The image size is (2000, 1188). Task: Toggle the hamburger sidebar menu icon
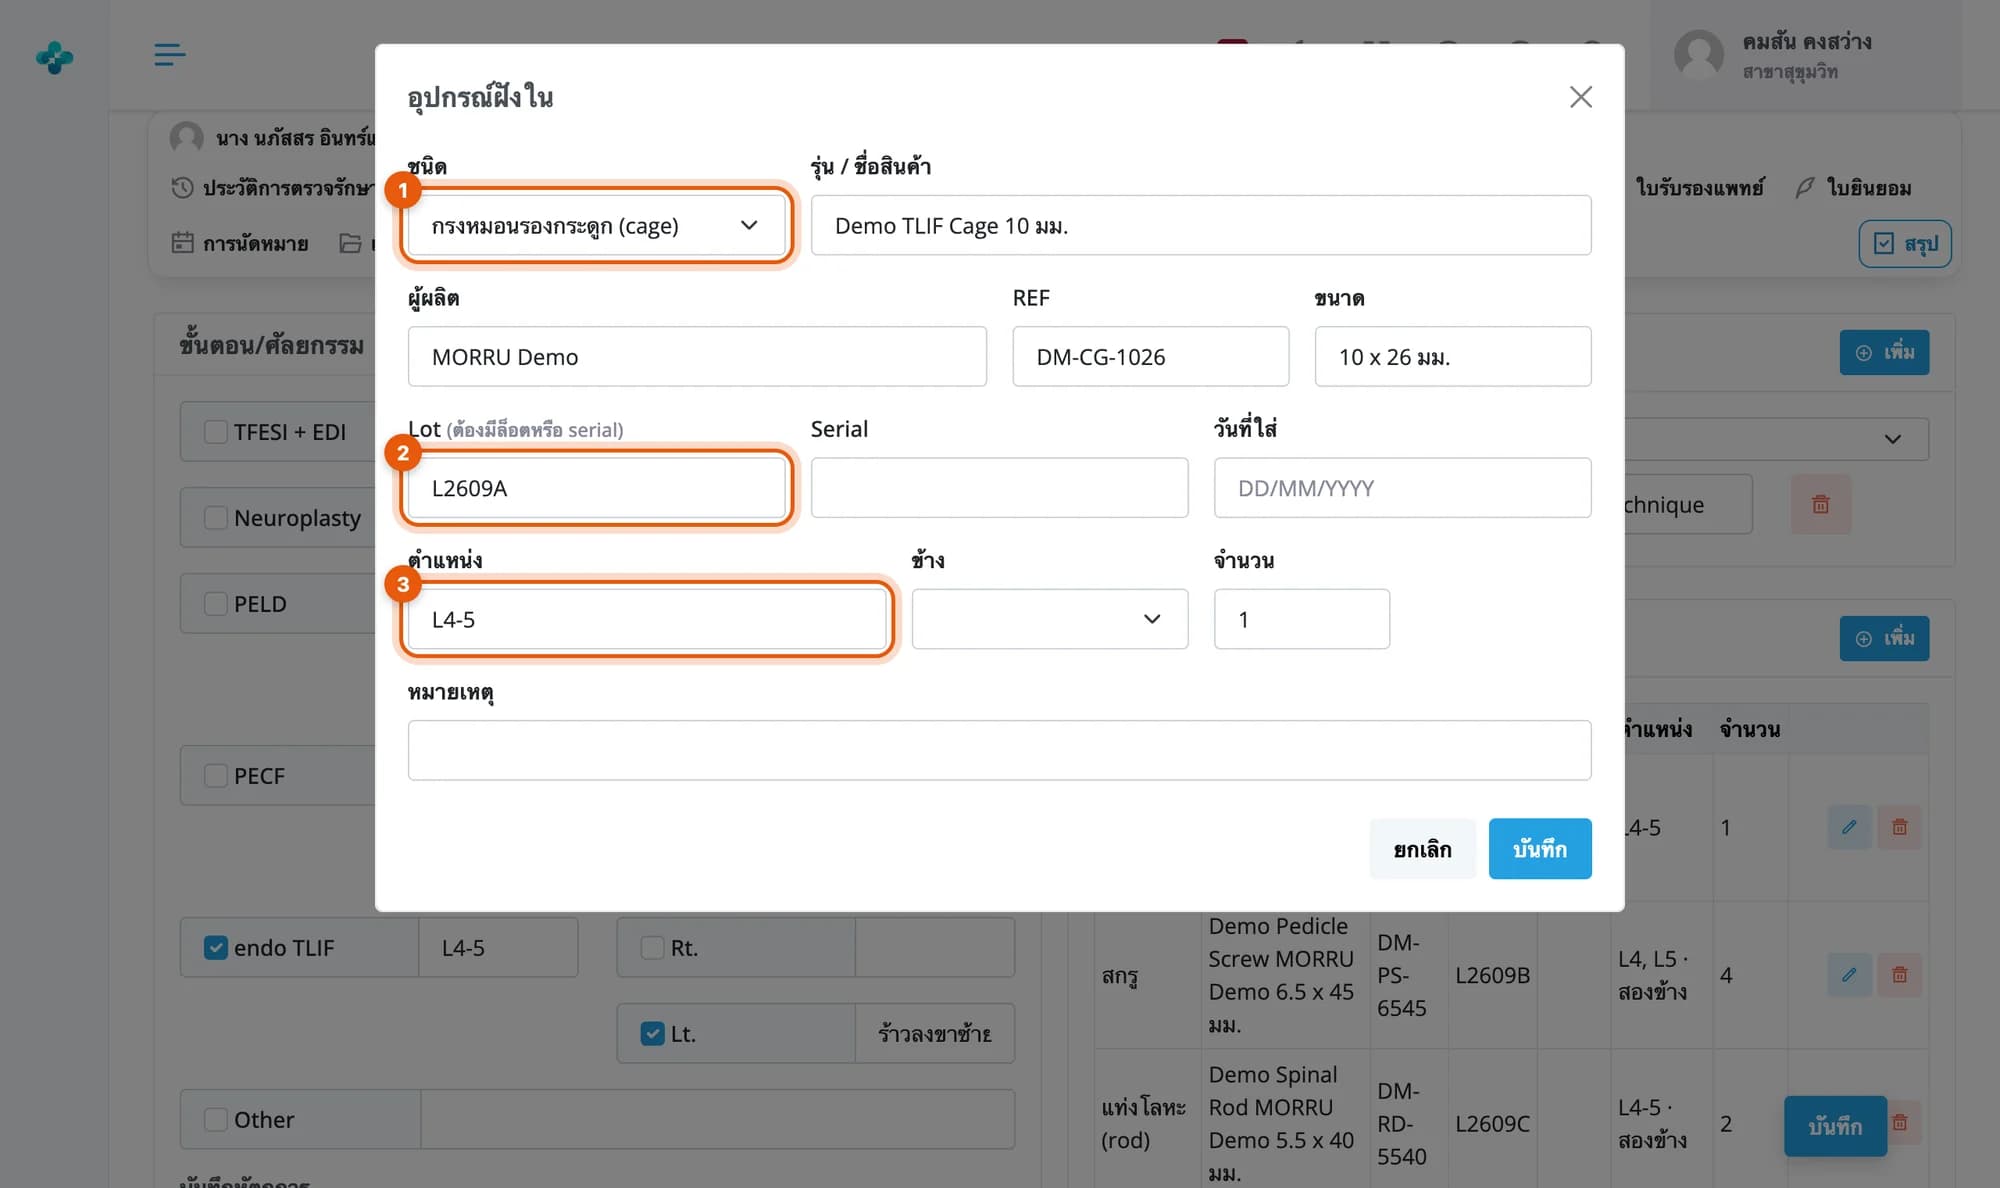point(169,55)
